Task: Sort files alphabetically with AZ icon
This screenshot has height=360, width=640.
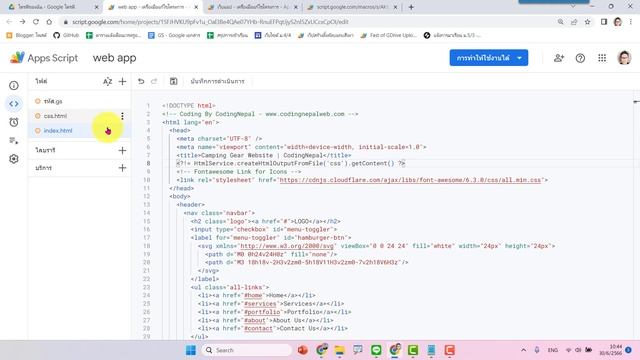Action: [107, 81]
